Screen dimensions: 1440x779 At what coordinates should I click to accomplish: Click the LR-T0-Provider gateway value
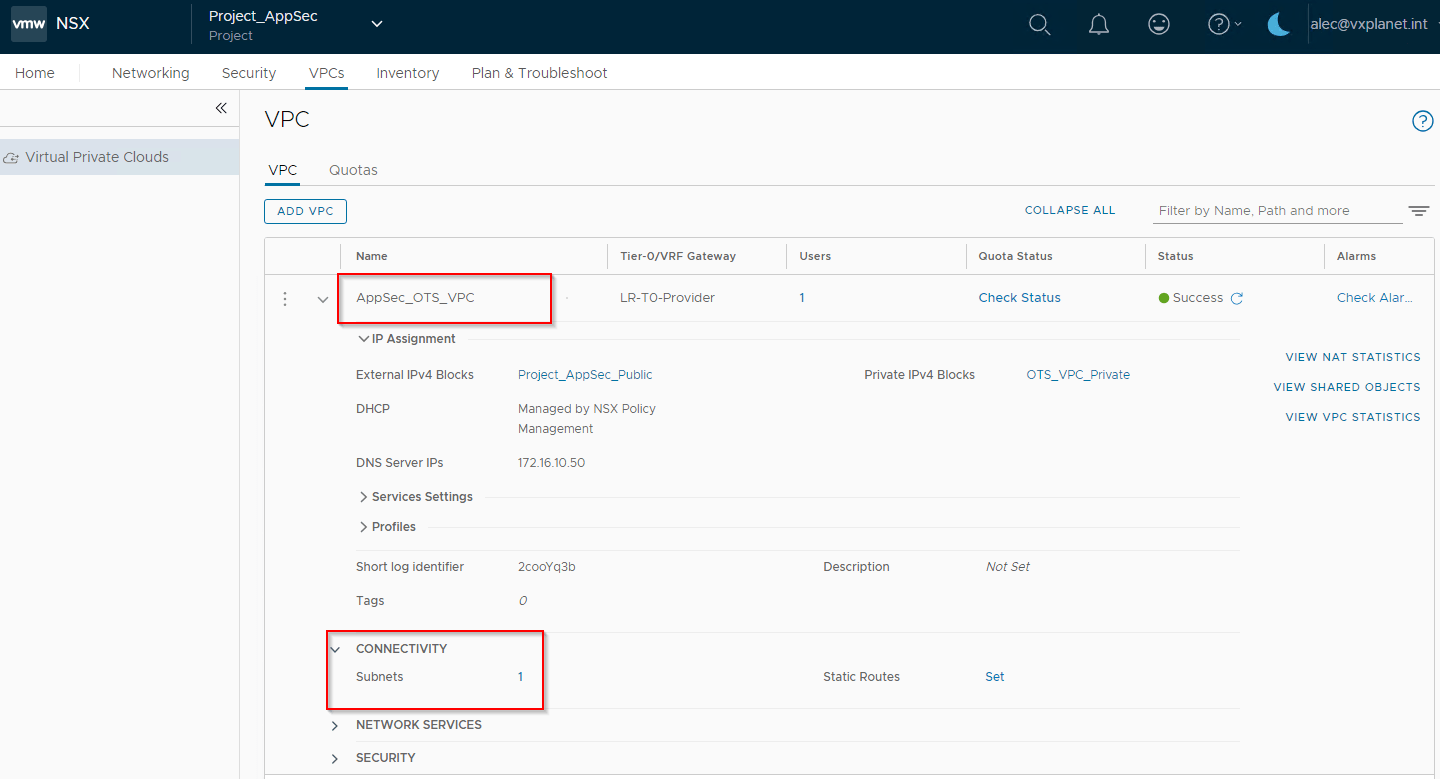[668, 298]
